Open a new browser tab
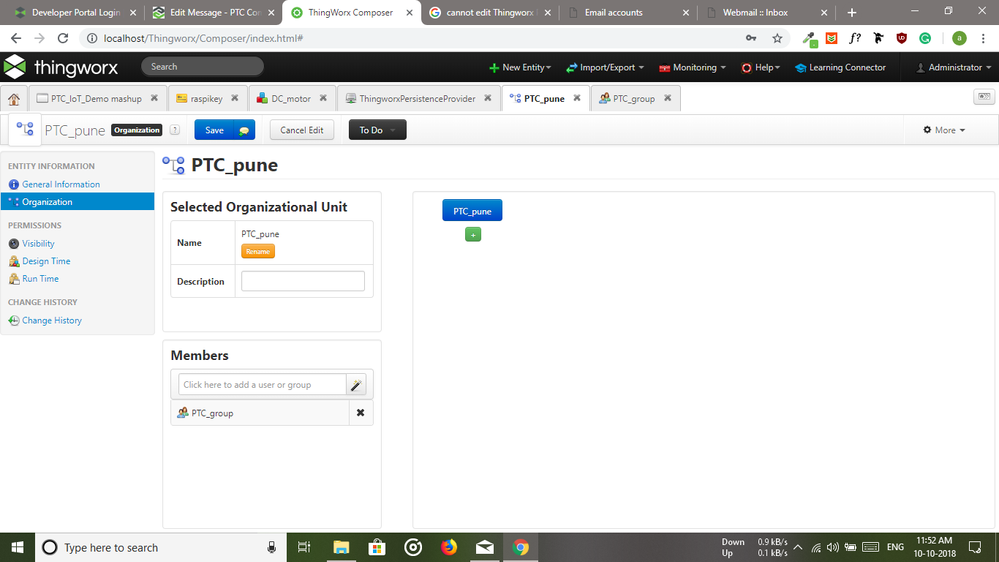 pyautogui.click(x=852, y=13)
